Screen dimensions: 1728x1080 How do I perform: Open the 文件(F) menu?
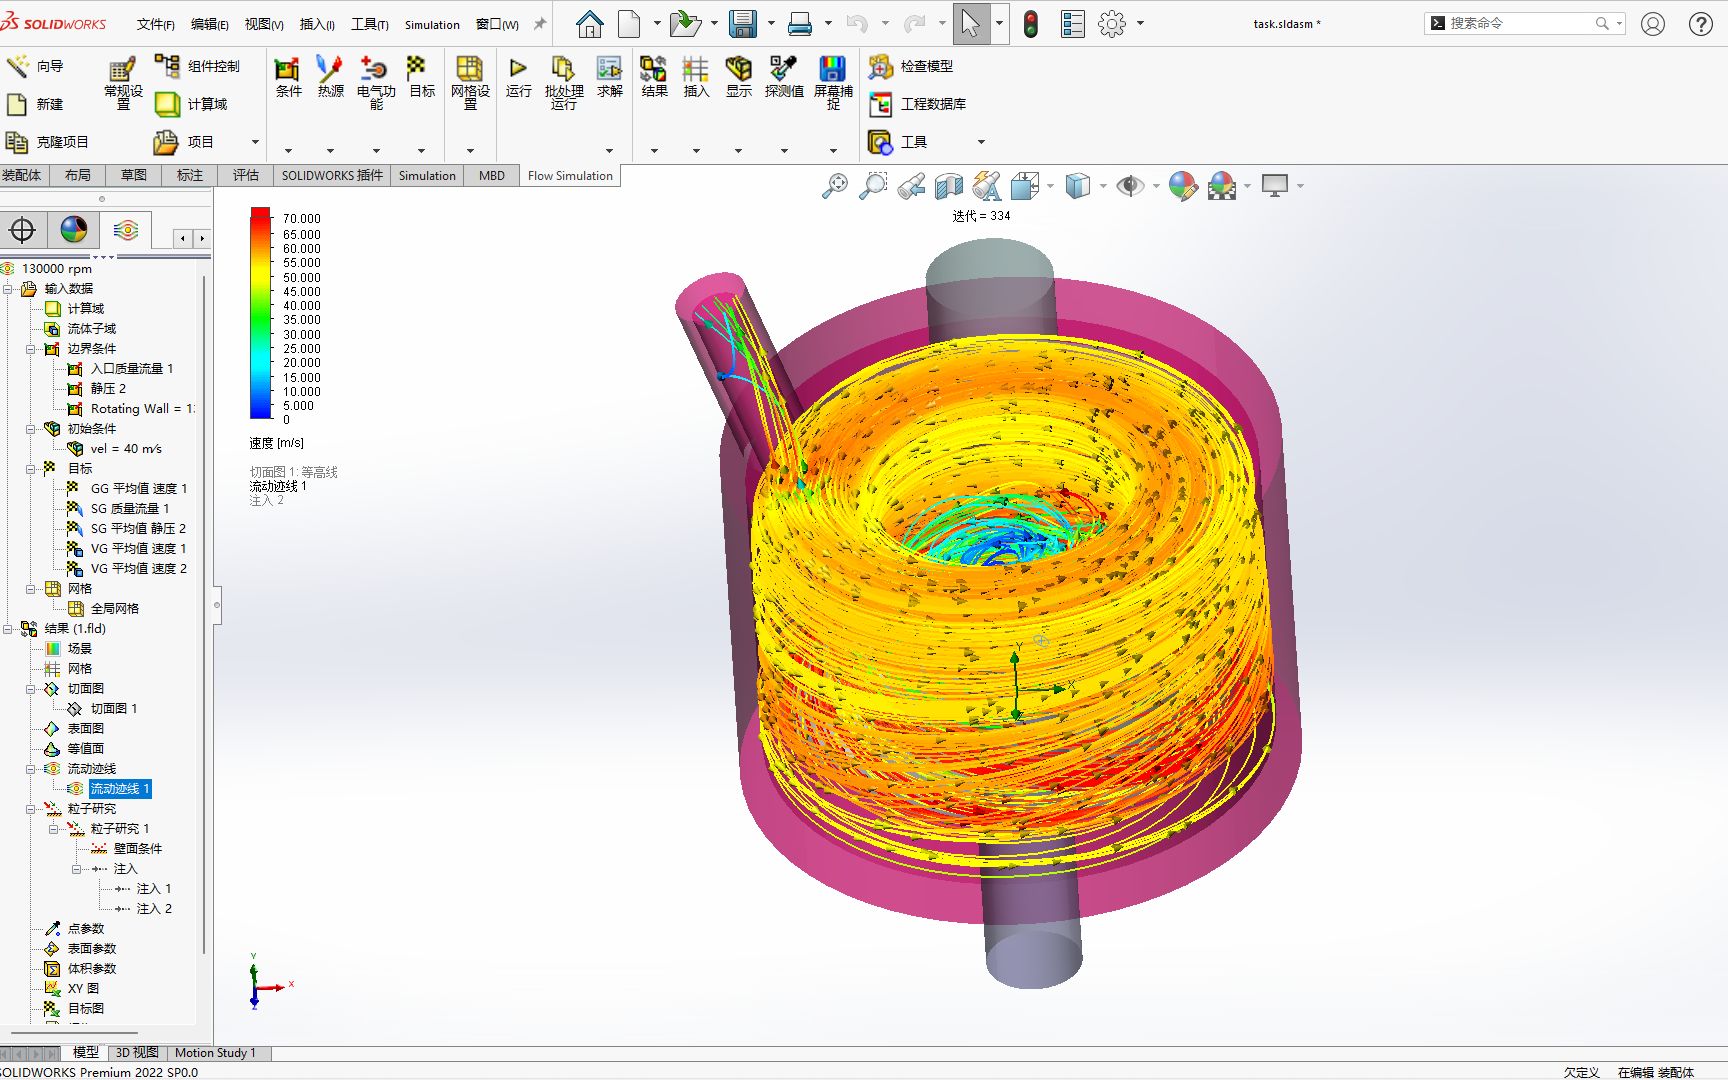click(x=155, y=24)
